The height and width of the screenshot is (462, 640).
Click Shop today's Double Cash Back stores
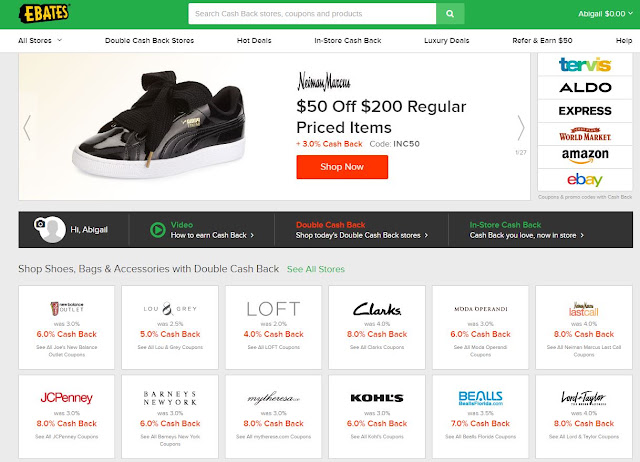[362, 235]
